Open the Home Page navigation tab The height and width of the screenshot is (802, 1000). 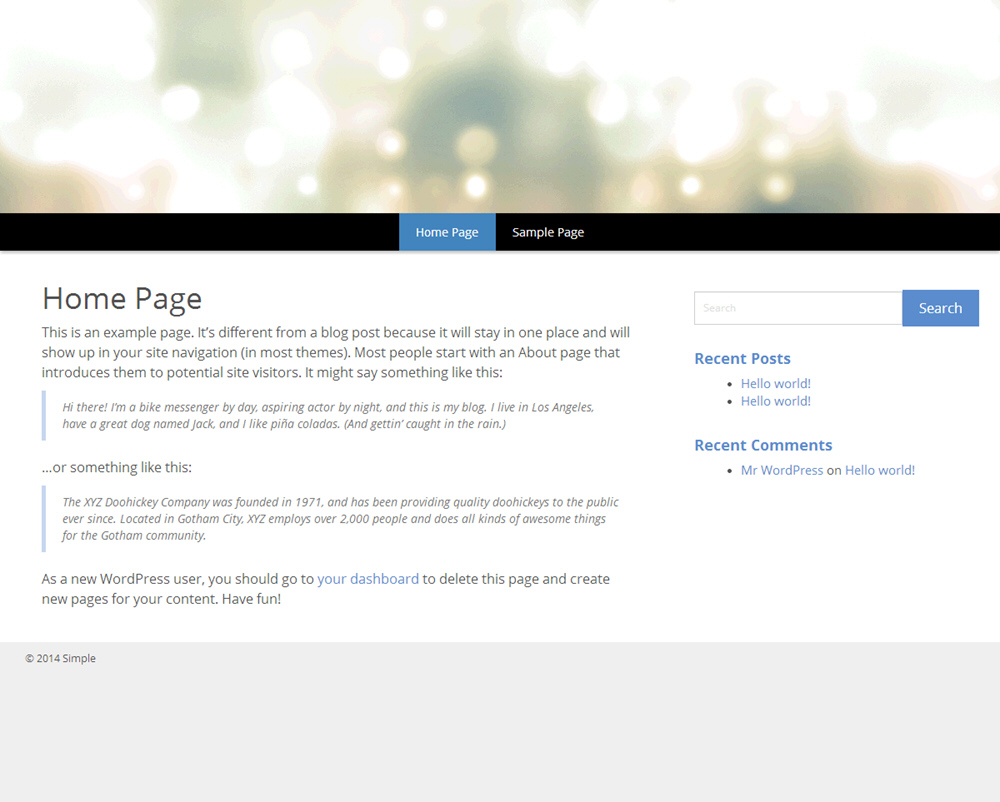(447, 232)
